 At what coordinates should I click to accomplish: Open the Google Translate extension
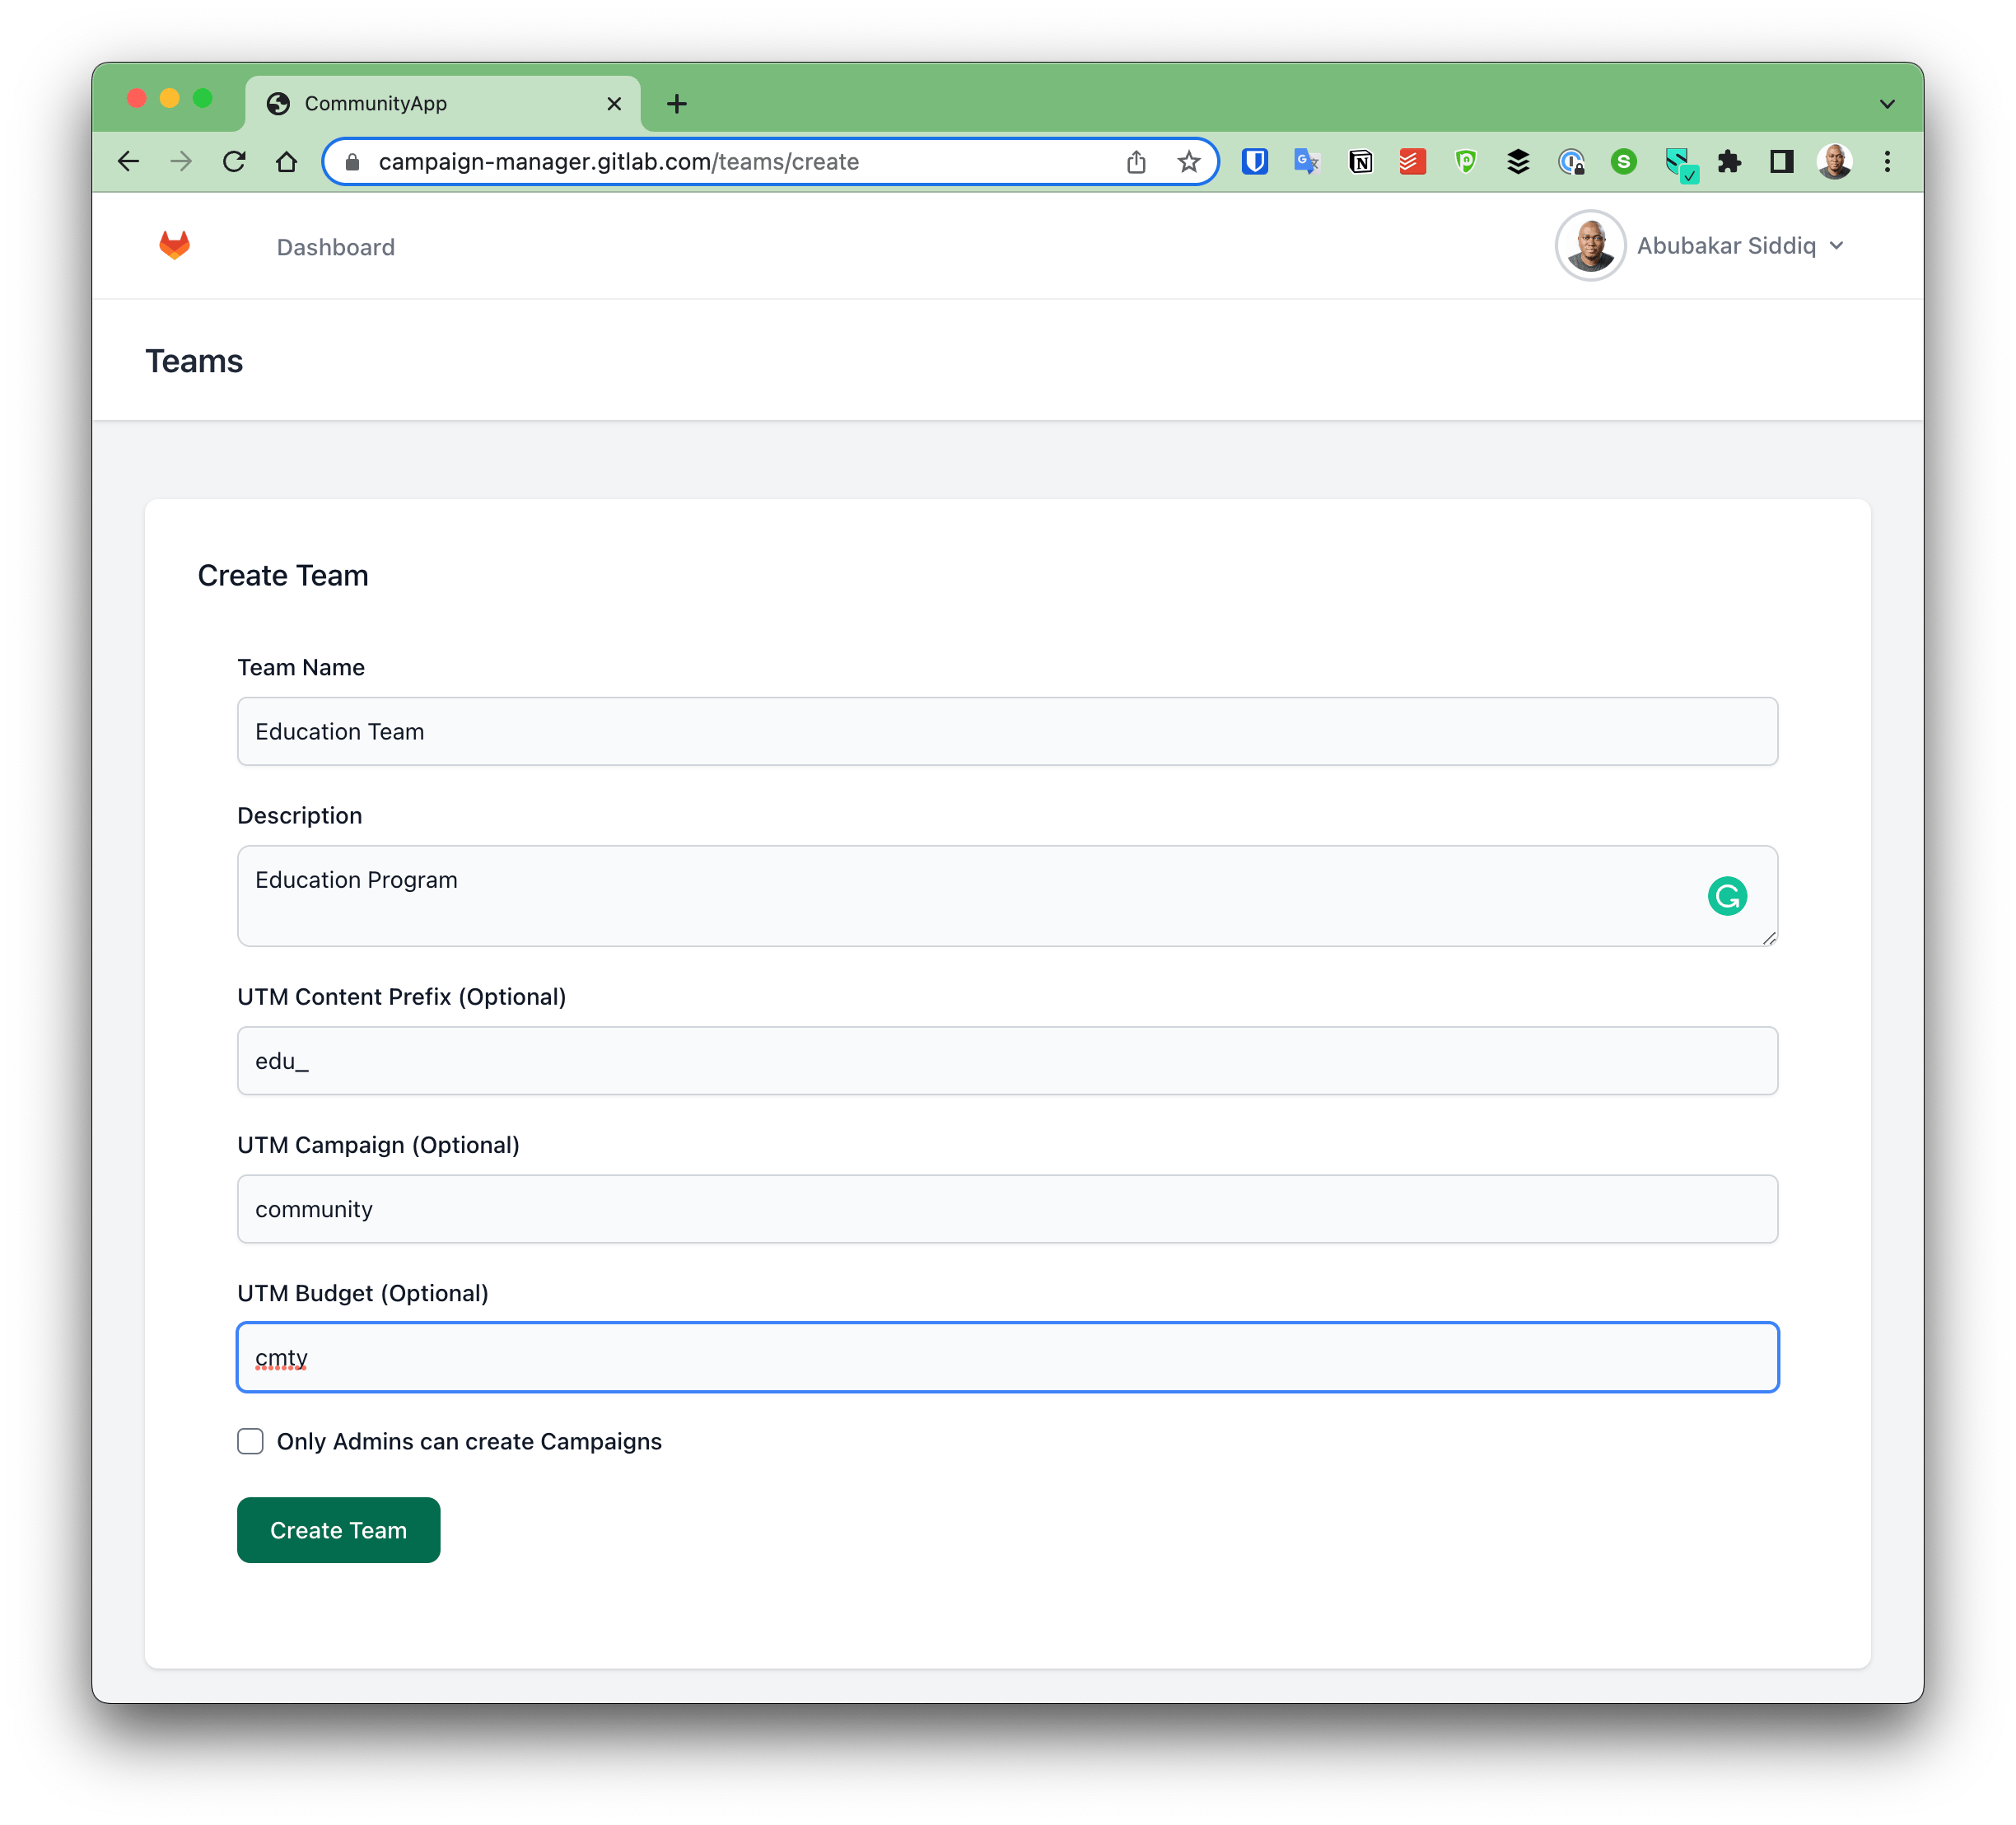point(1307,161)
